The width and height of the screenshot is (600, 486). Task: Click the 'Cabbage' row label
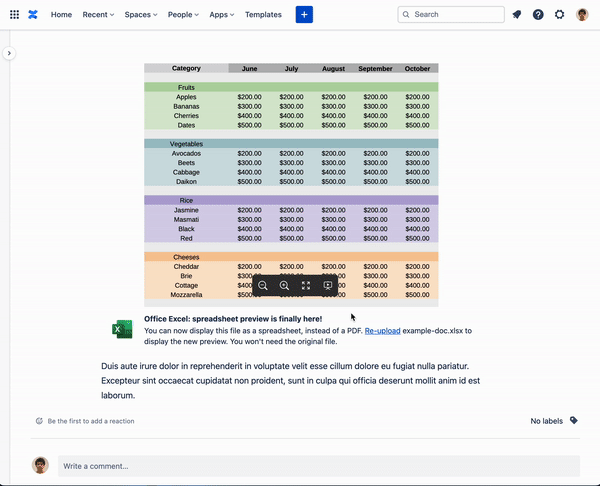click(186, 172)
